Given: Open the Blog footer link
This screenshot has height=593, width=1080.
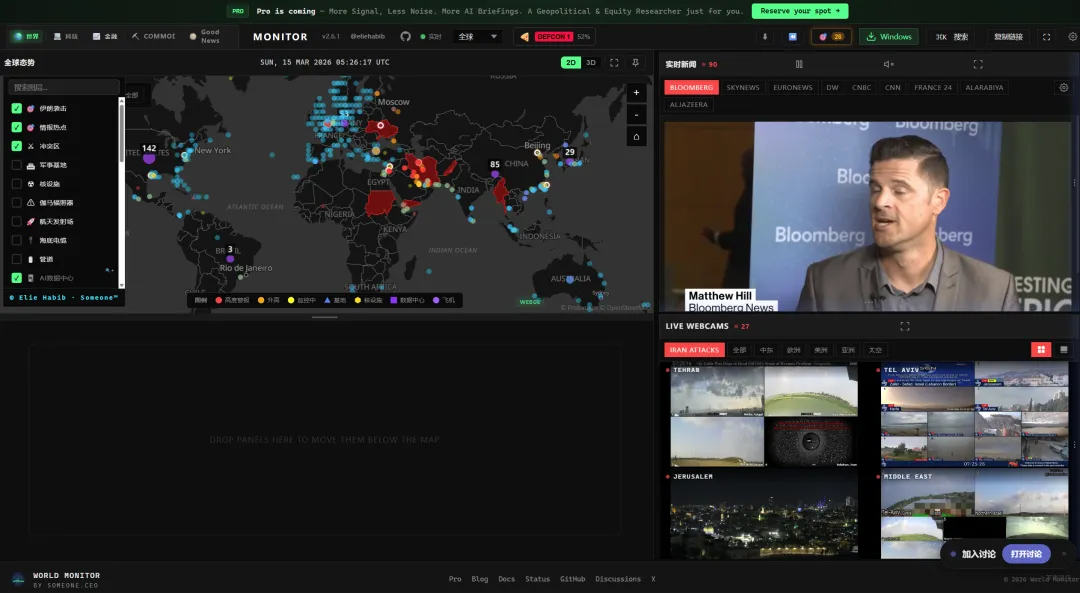Looking at the screenshot, I should (479, 579).
